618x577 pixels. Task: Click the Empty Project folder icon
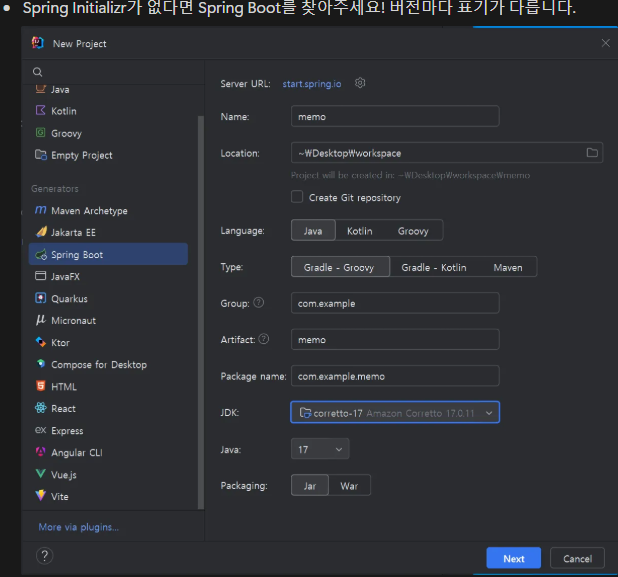click(41, 154)
